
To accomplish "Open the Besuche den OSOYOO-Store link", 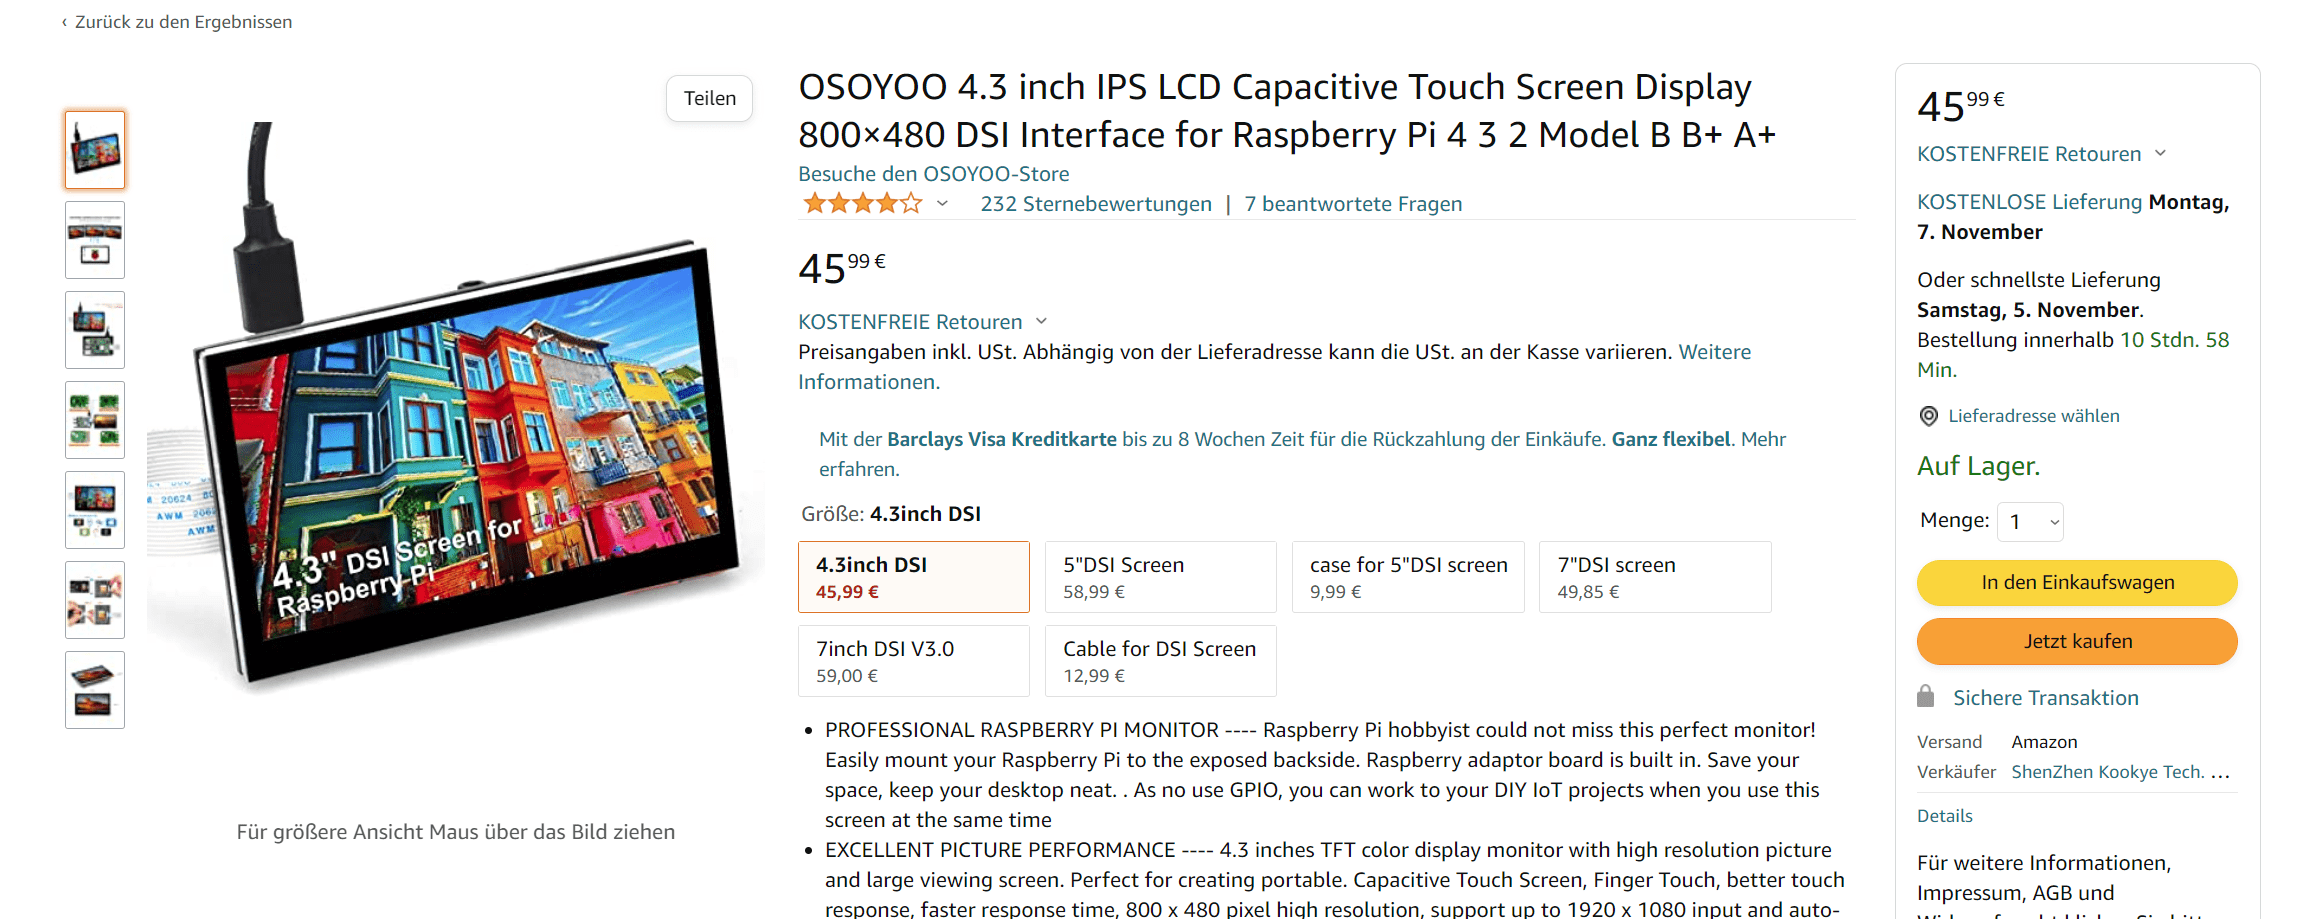I will 933,174.
